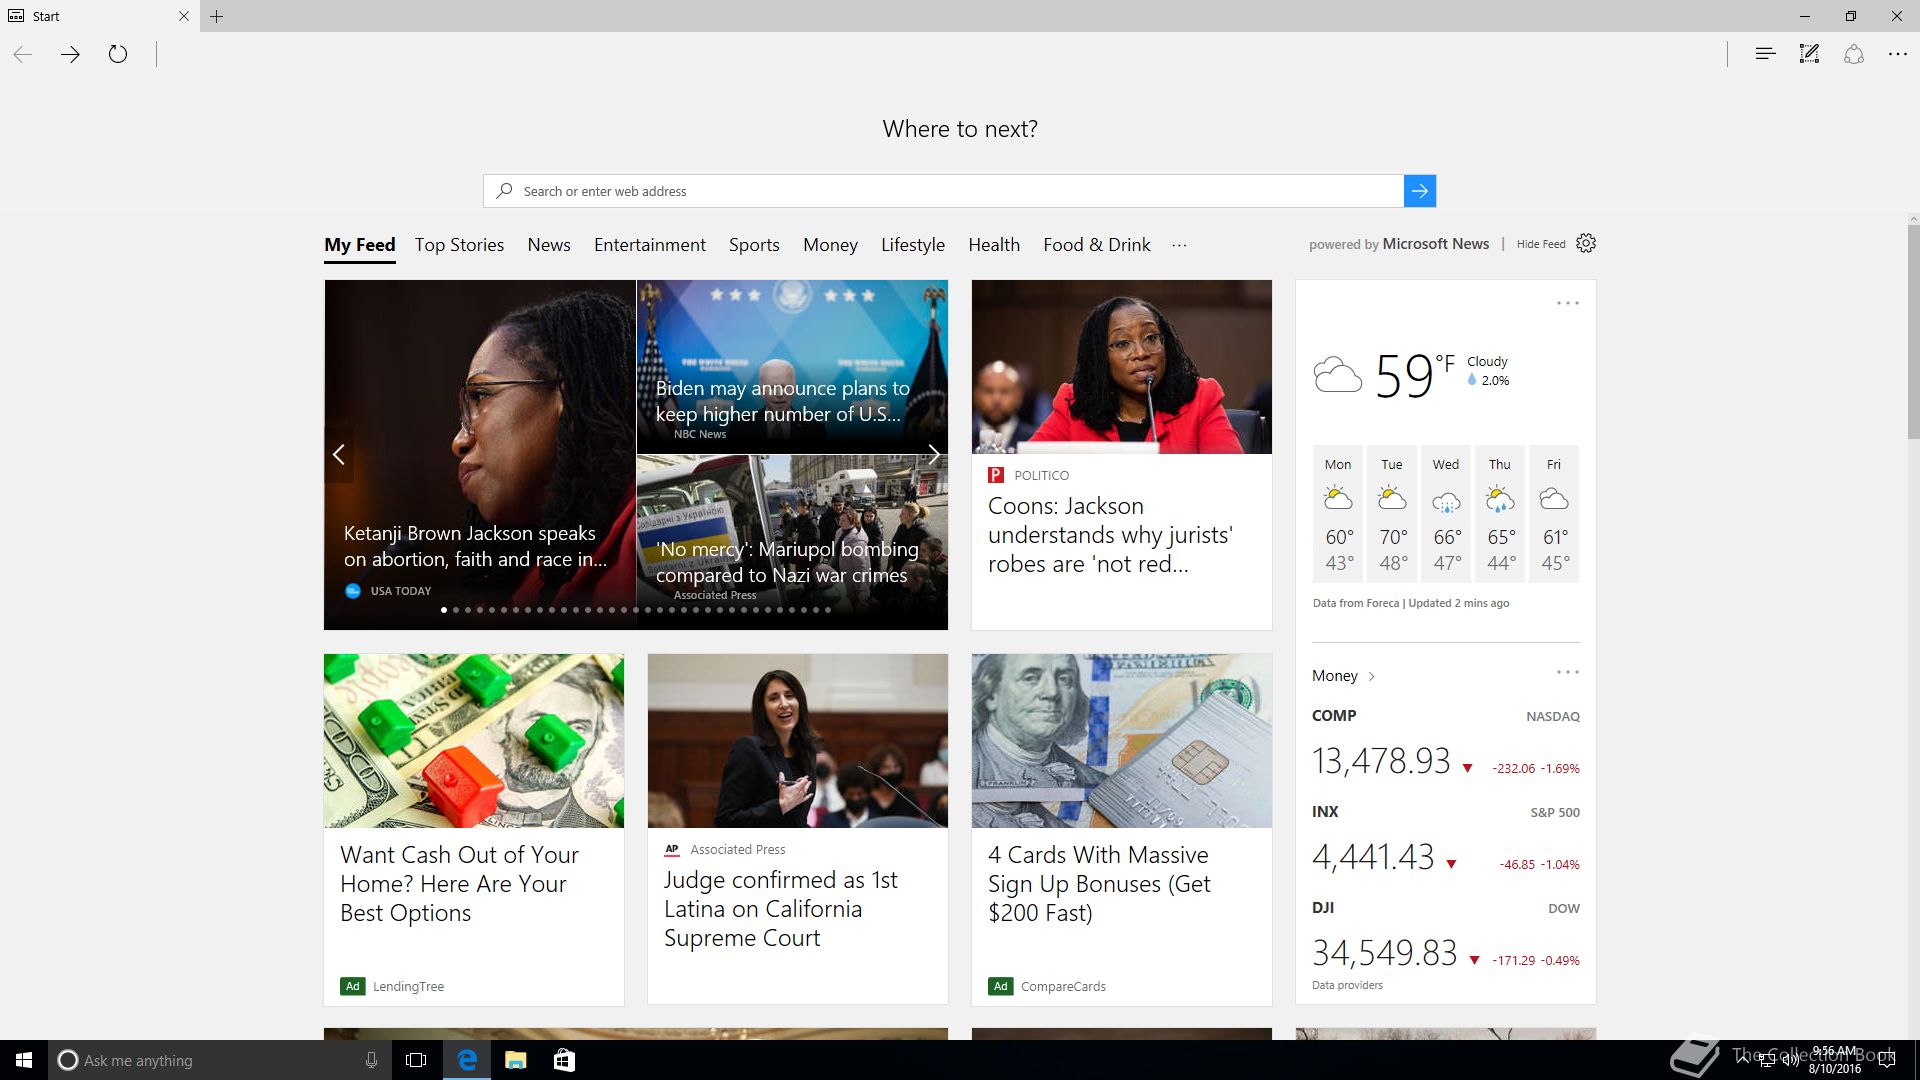
Task: Open the Make a Web Note tool
Action: pos(1809,54)
